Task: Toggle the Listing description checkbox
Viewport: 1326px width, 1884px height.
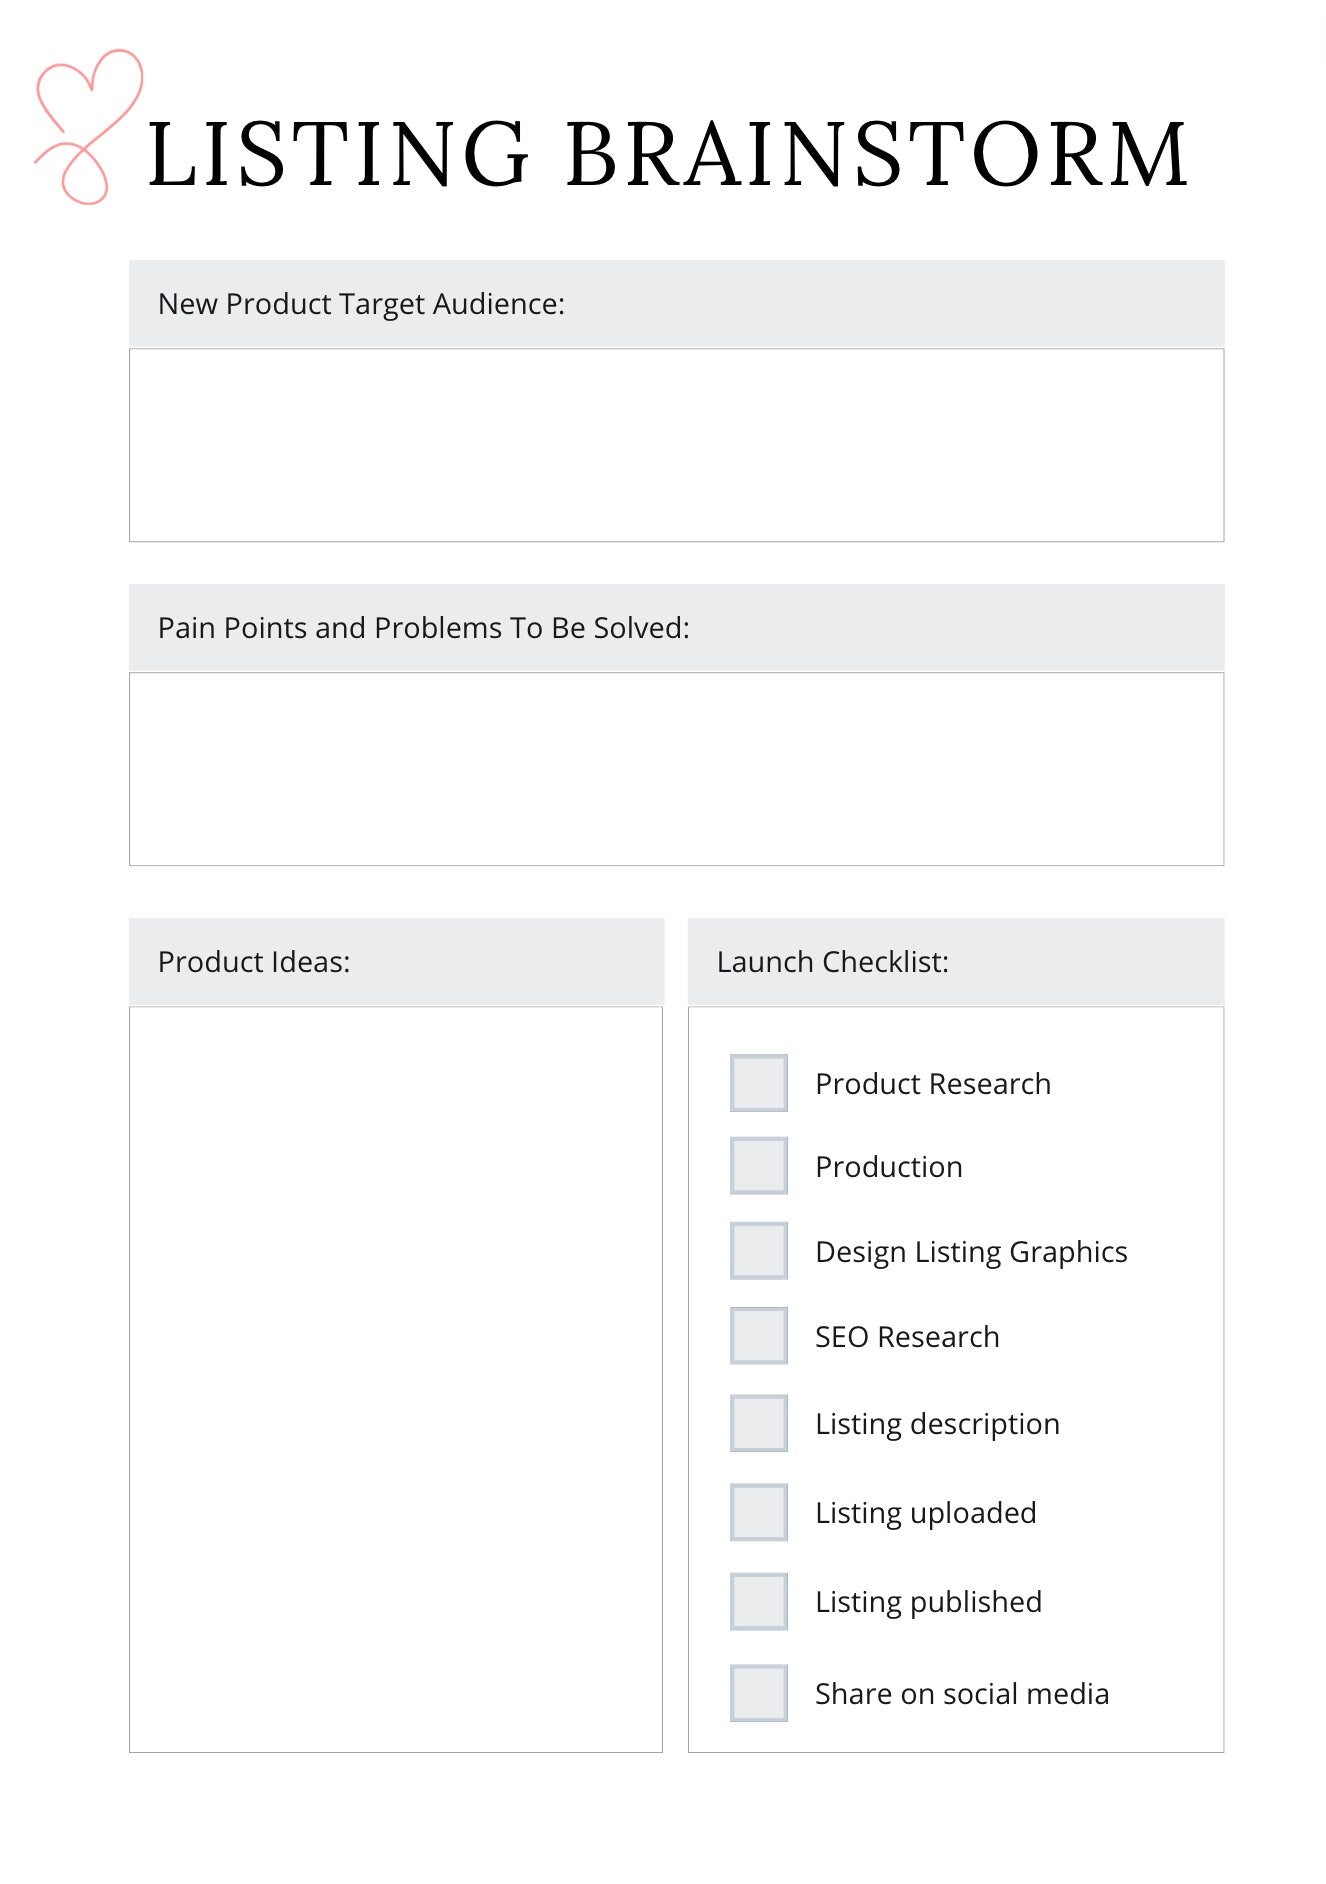Action: tap(758, 1423)
